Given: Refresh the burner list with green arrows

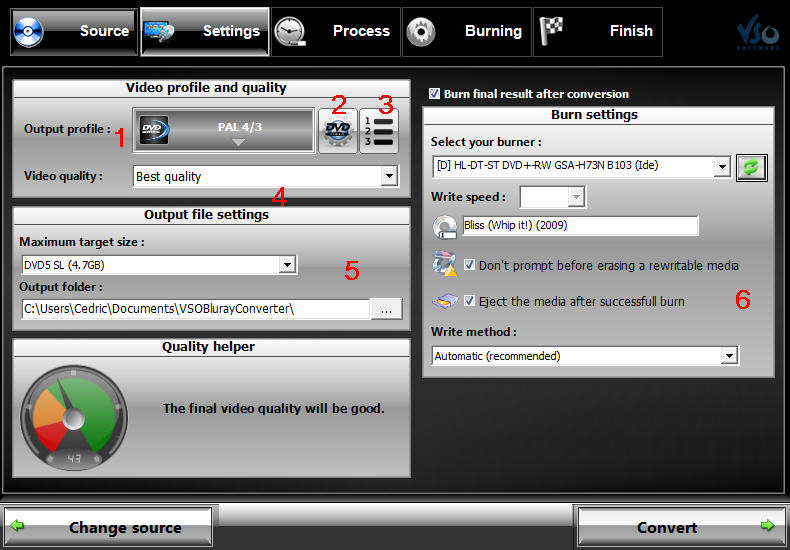Looking at the screenshot, I should point(752,167).
